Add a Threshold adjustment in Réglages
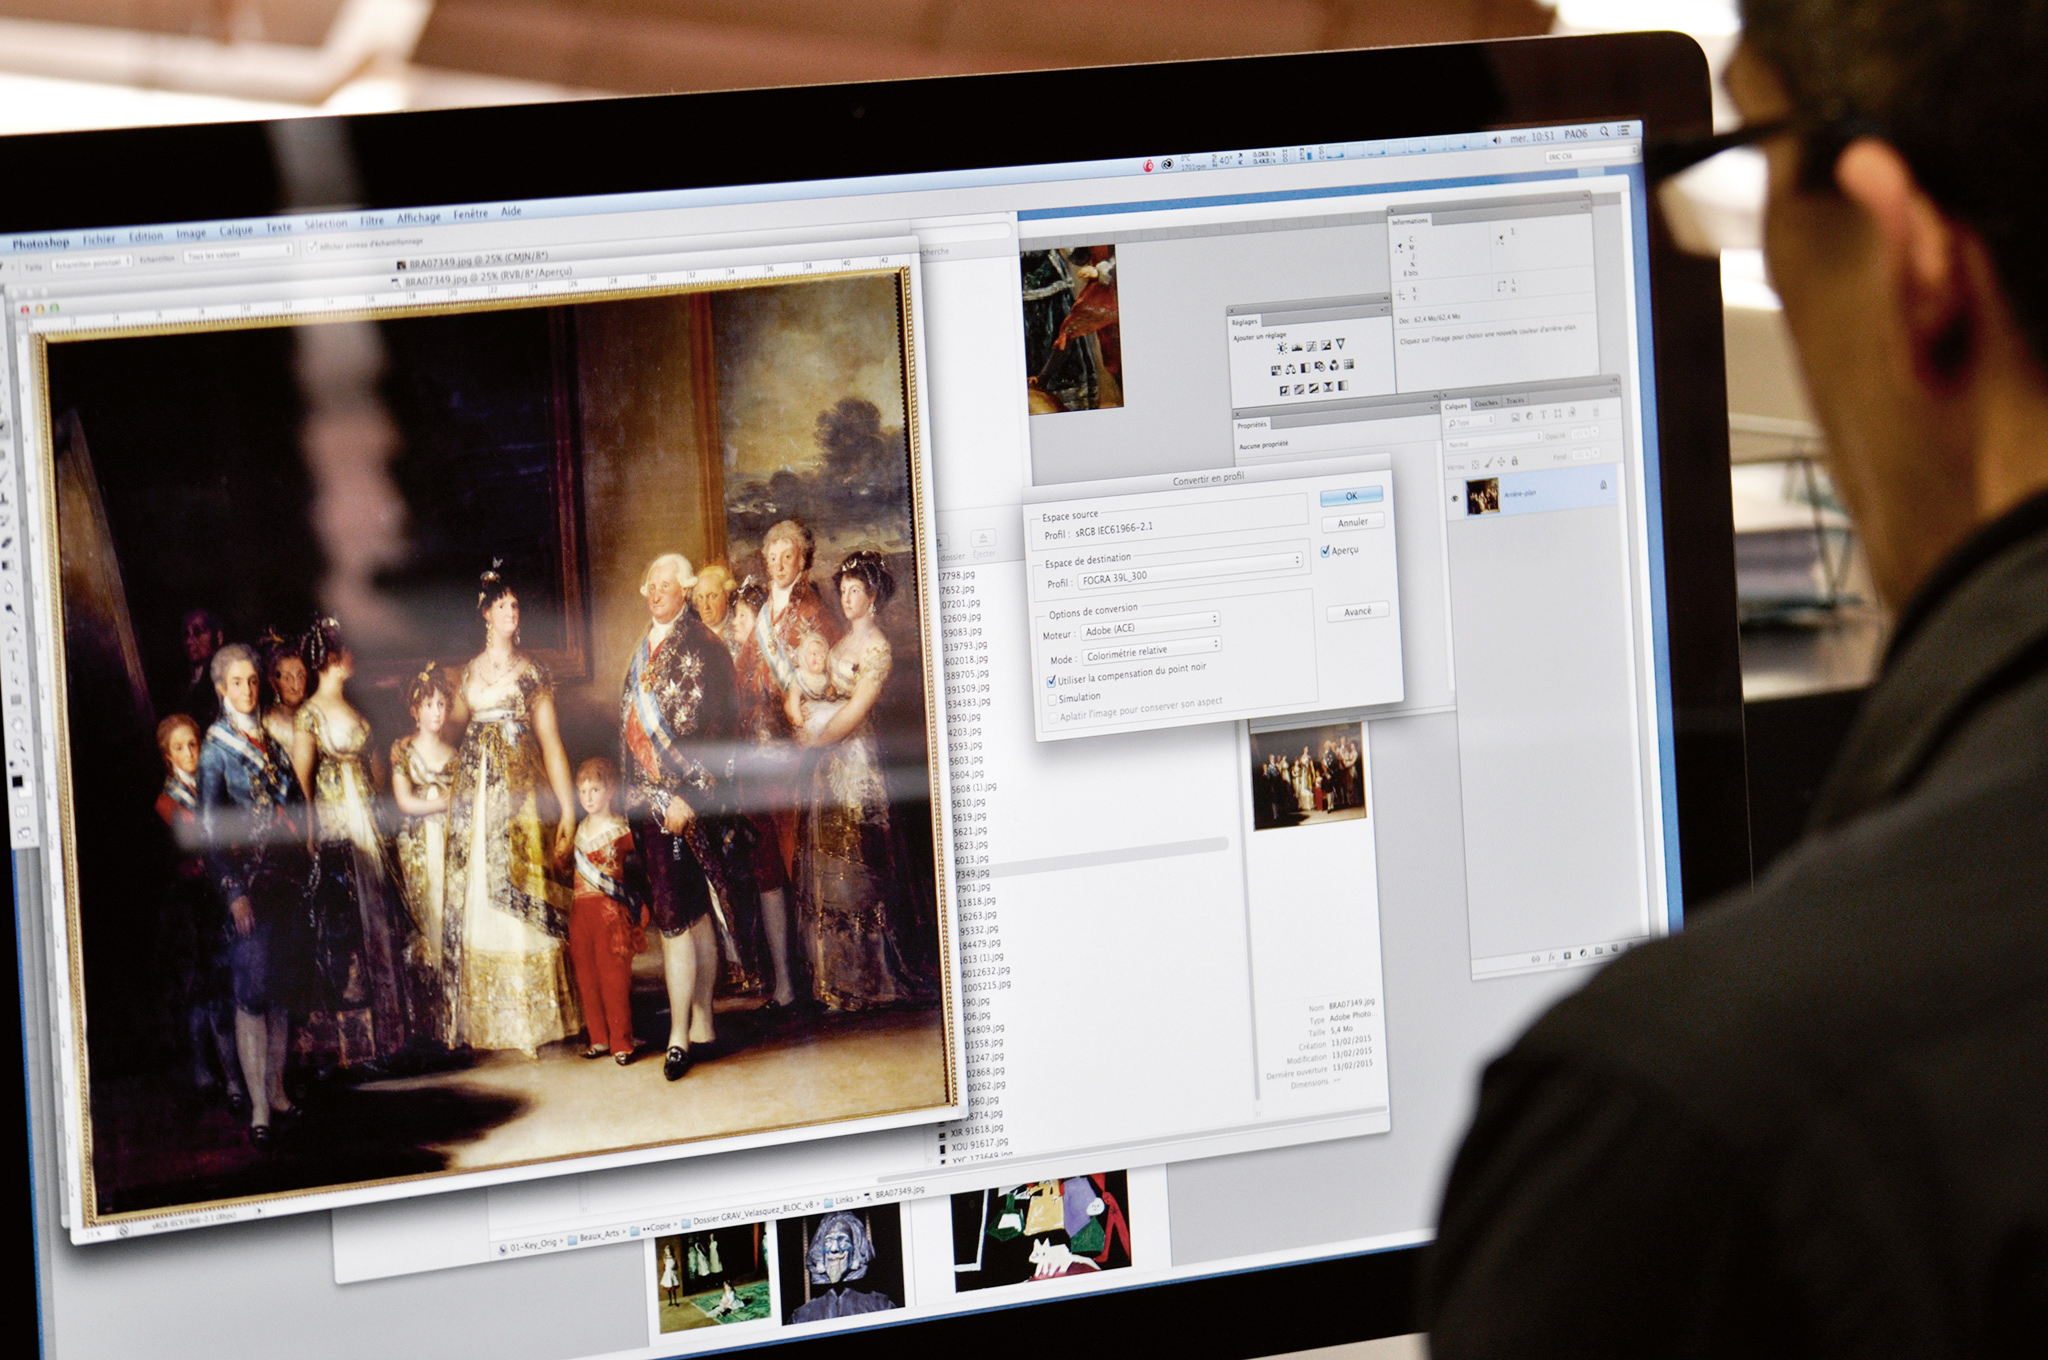Viewport: 2048px width, 1360px height. 1314,388
